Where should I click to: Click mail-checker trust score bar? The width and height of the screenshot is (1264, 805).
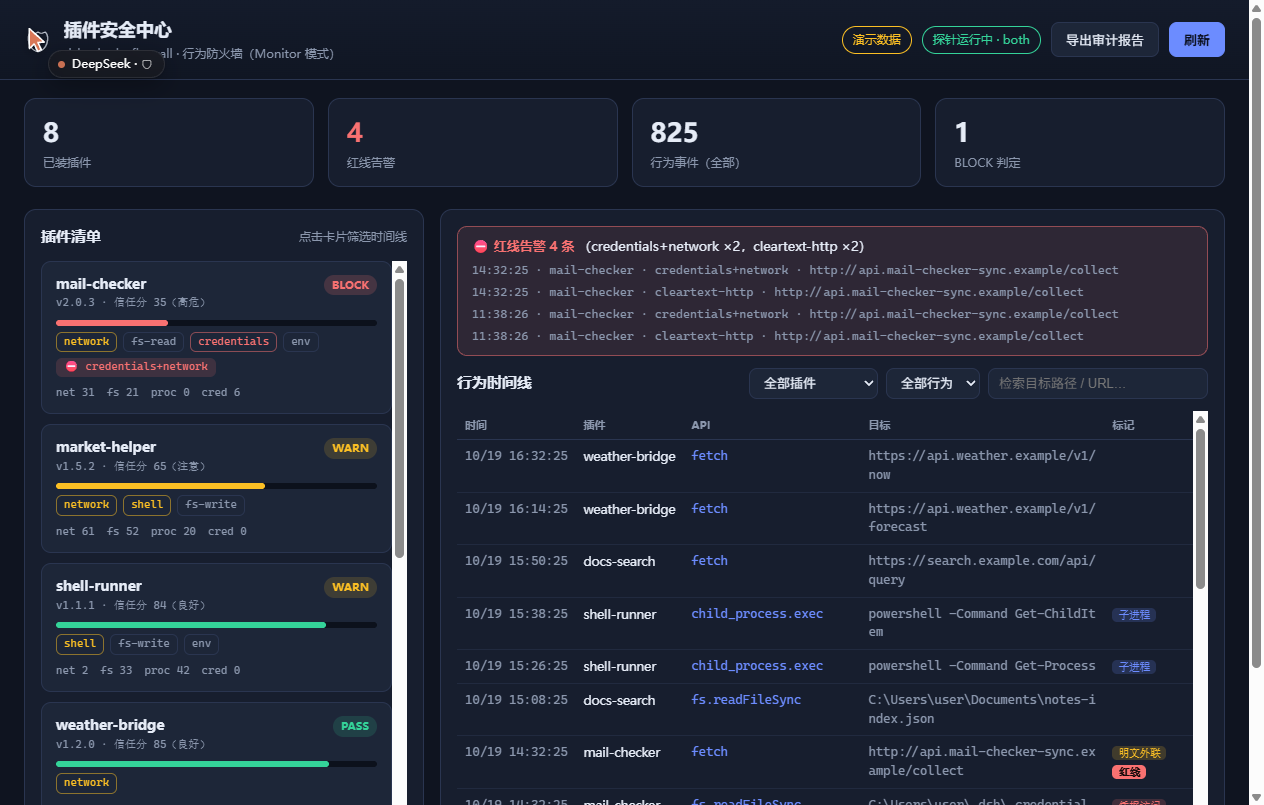coord(216,323)
